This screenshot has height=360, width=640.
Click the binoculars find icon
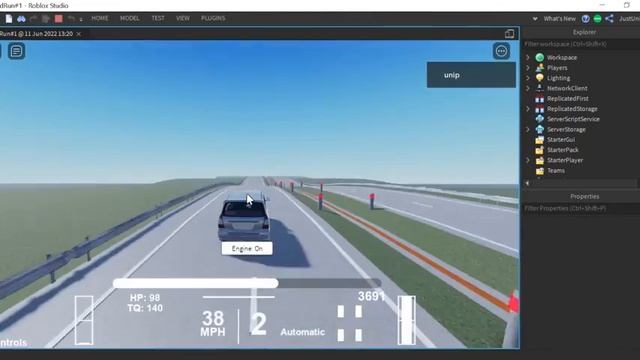[x=21, y=19]
